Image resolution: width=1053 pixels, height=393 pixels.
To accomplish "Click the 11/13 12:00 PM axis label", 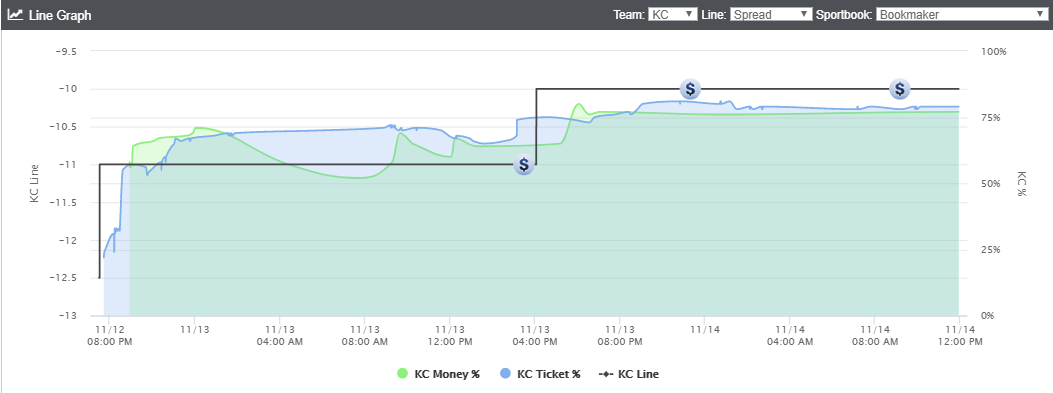I will 449,335.
